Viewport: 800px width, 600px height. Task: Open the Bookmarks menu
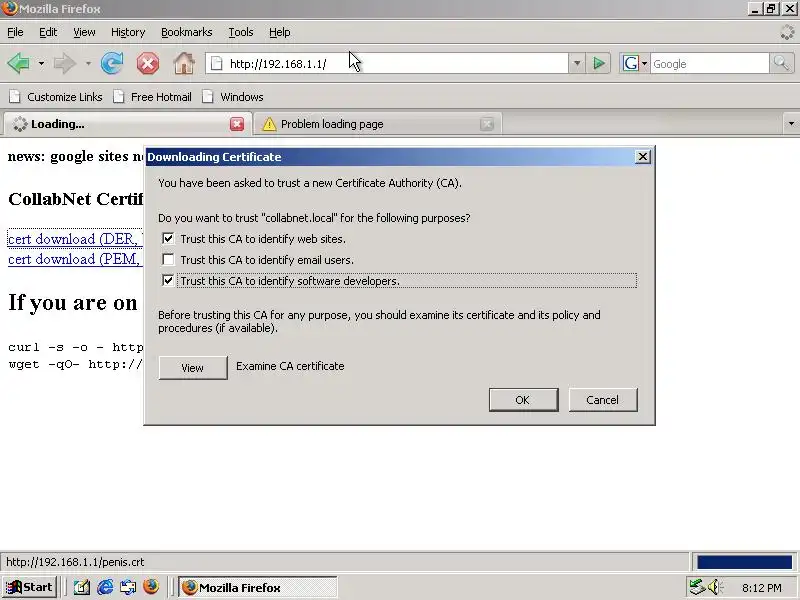tap(187, 32)
